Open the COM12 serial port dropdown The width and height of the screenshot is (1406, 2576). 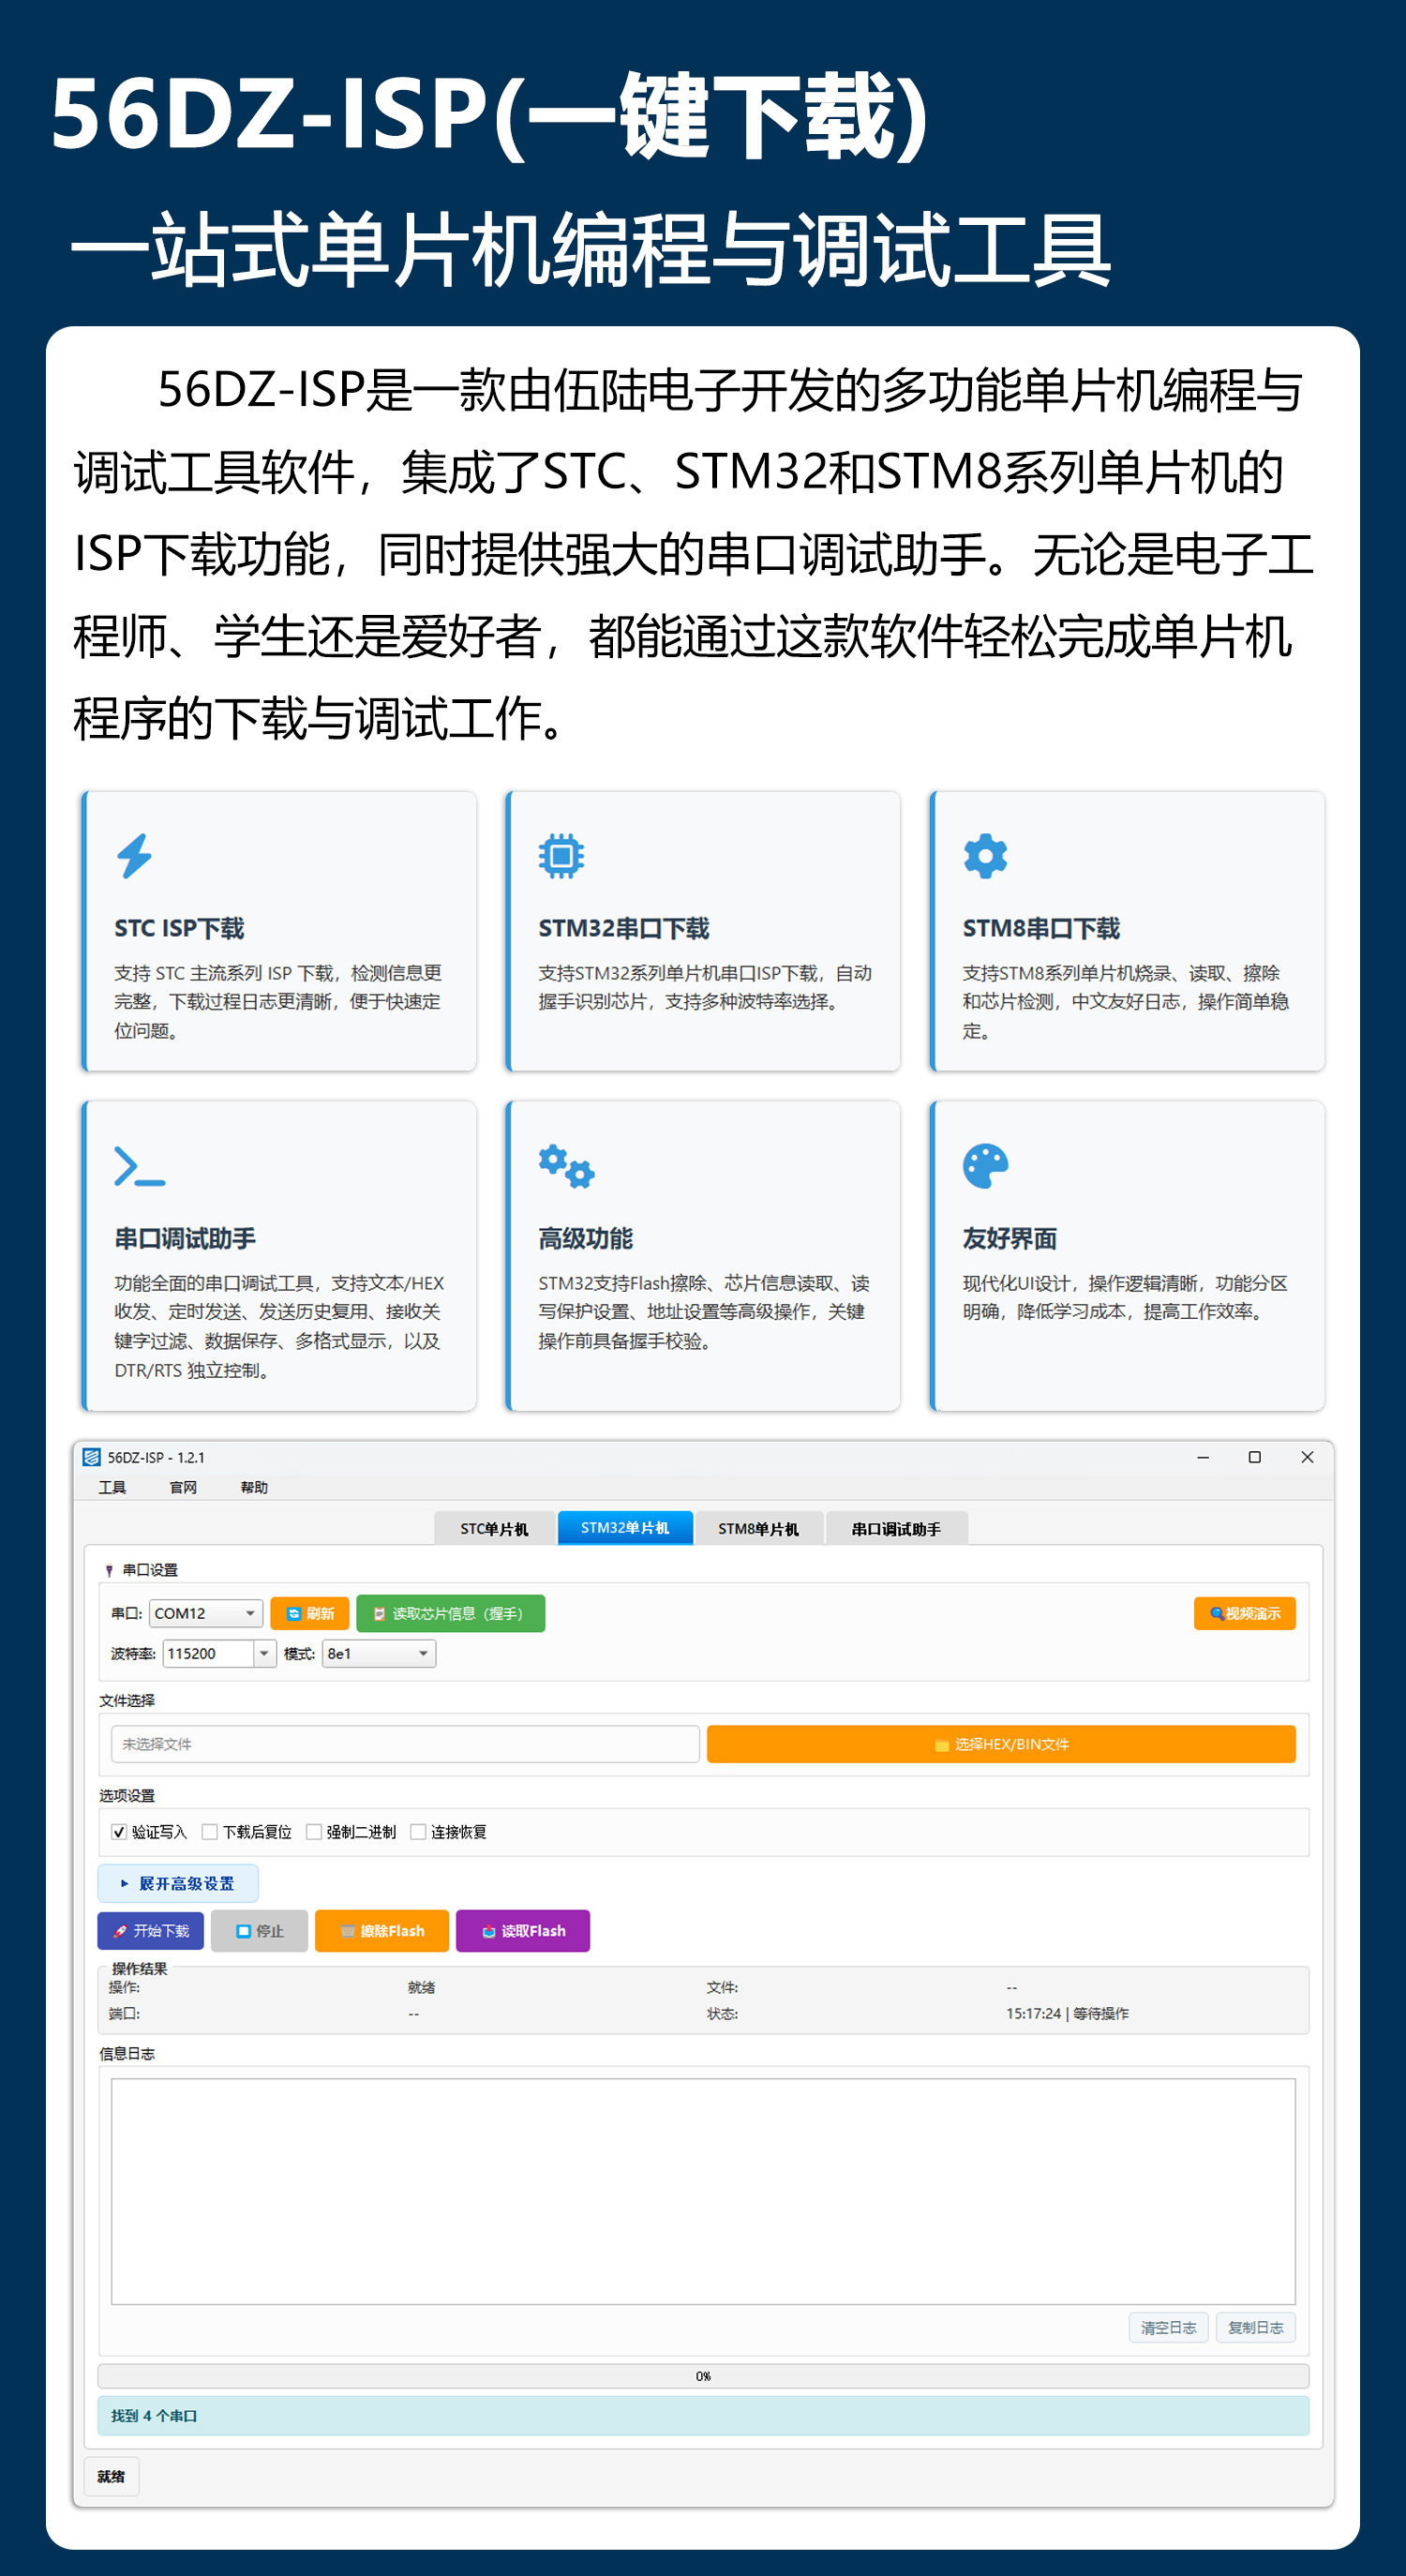point(250,1613)
